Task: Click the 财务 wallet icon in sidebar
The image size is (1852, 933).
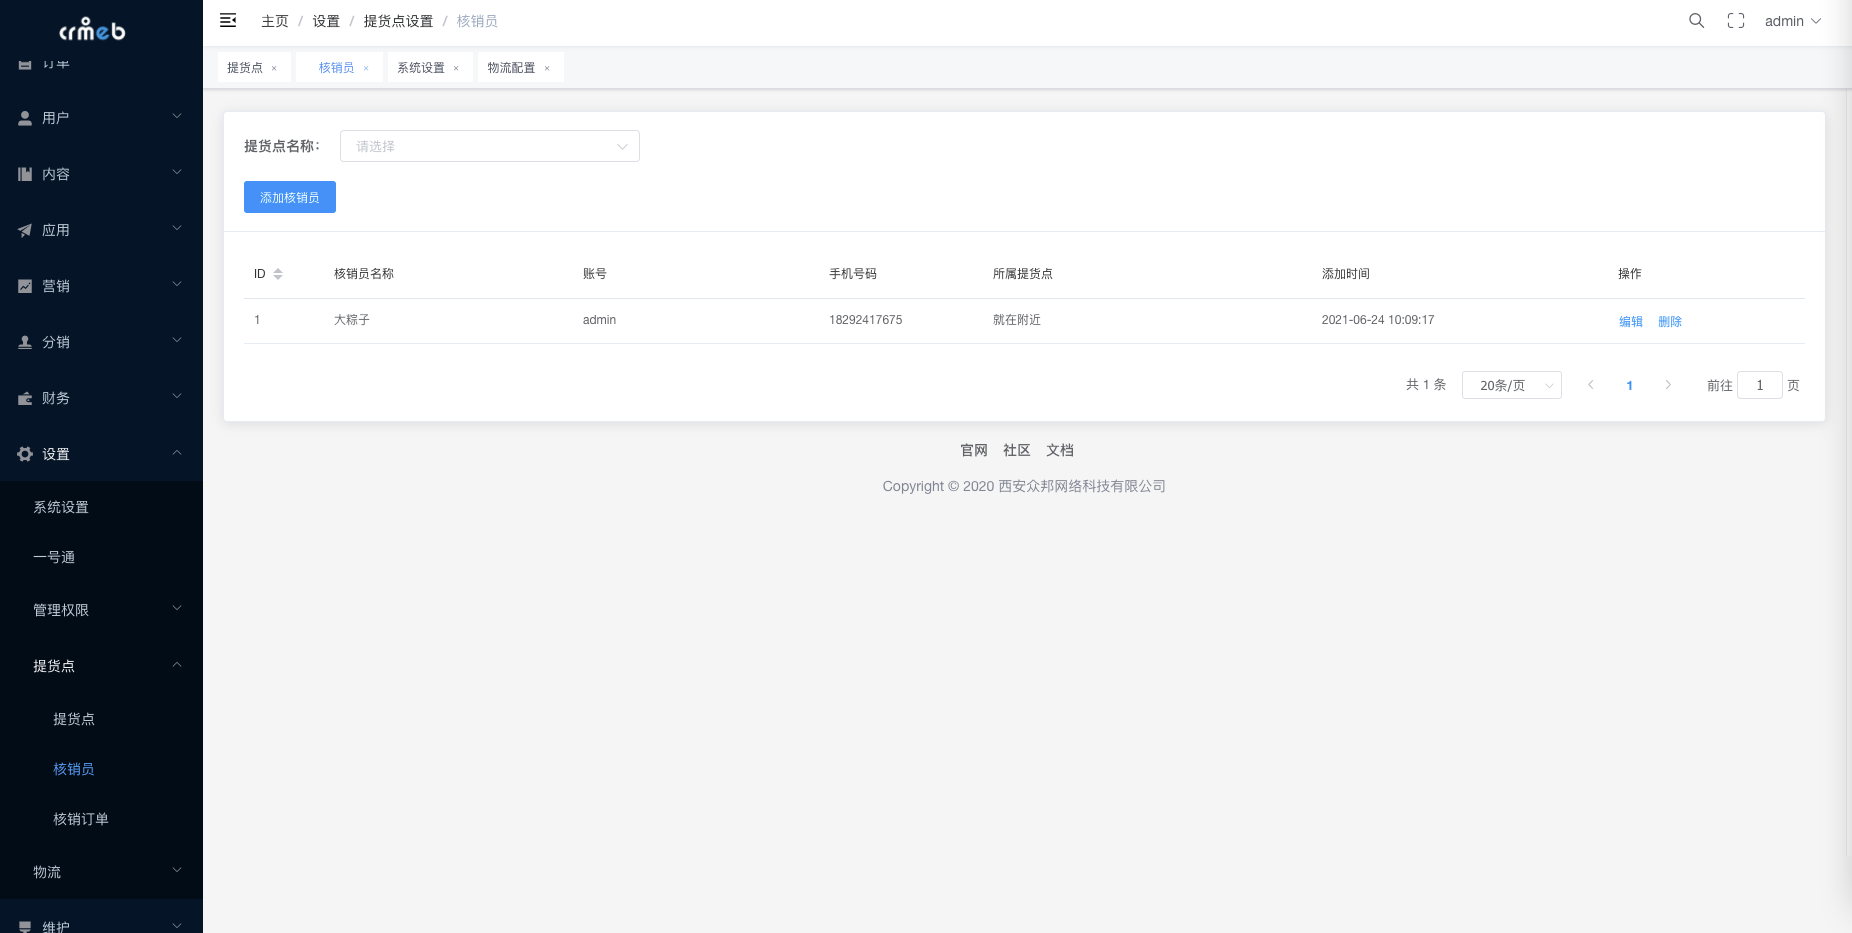Action: (25, 398)
